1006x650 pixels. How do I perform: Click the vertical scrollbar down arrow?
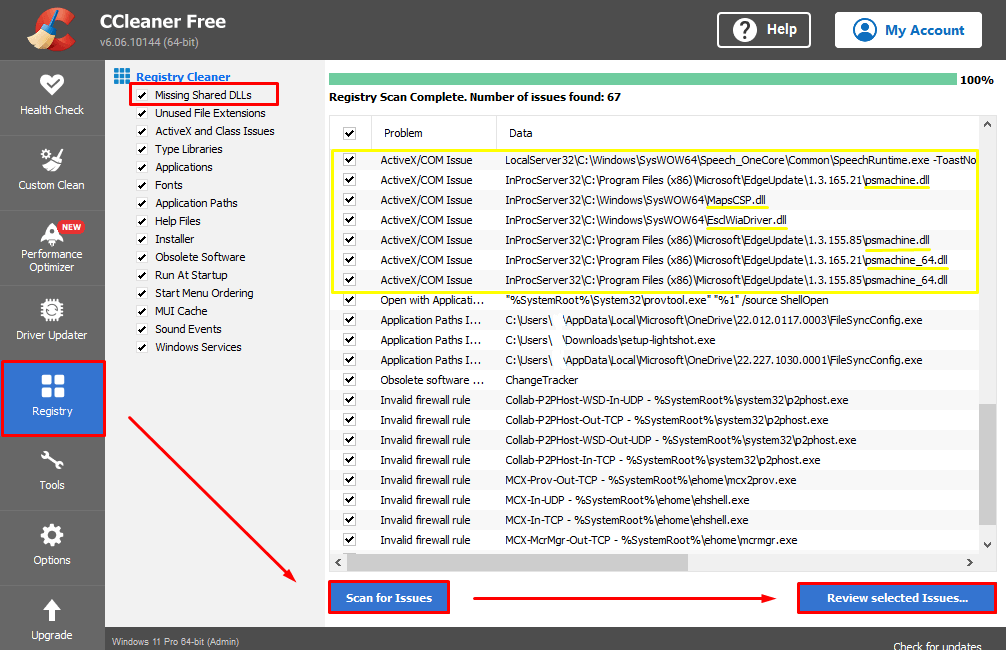987,544
